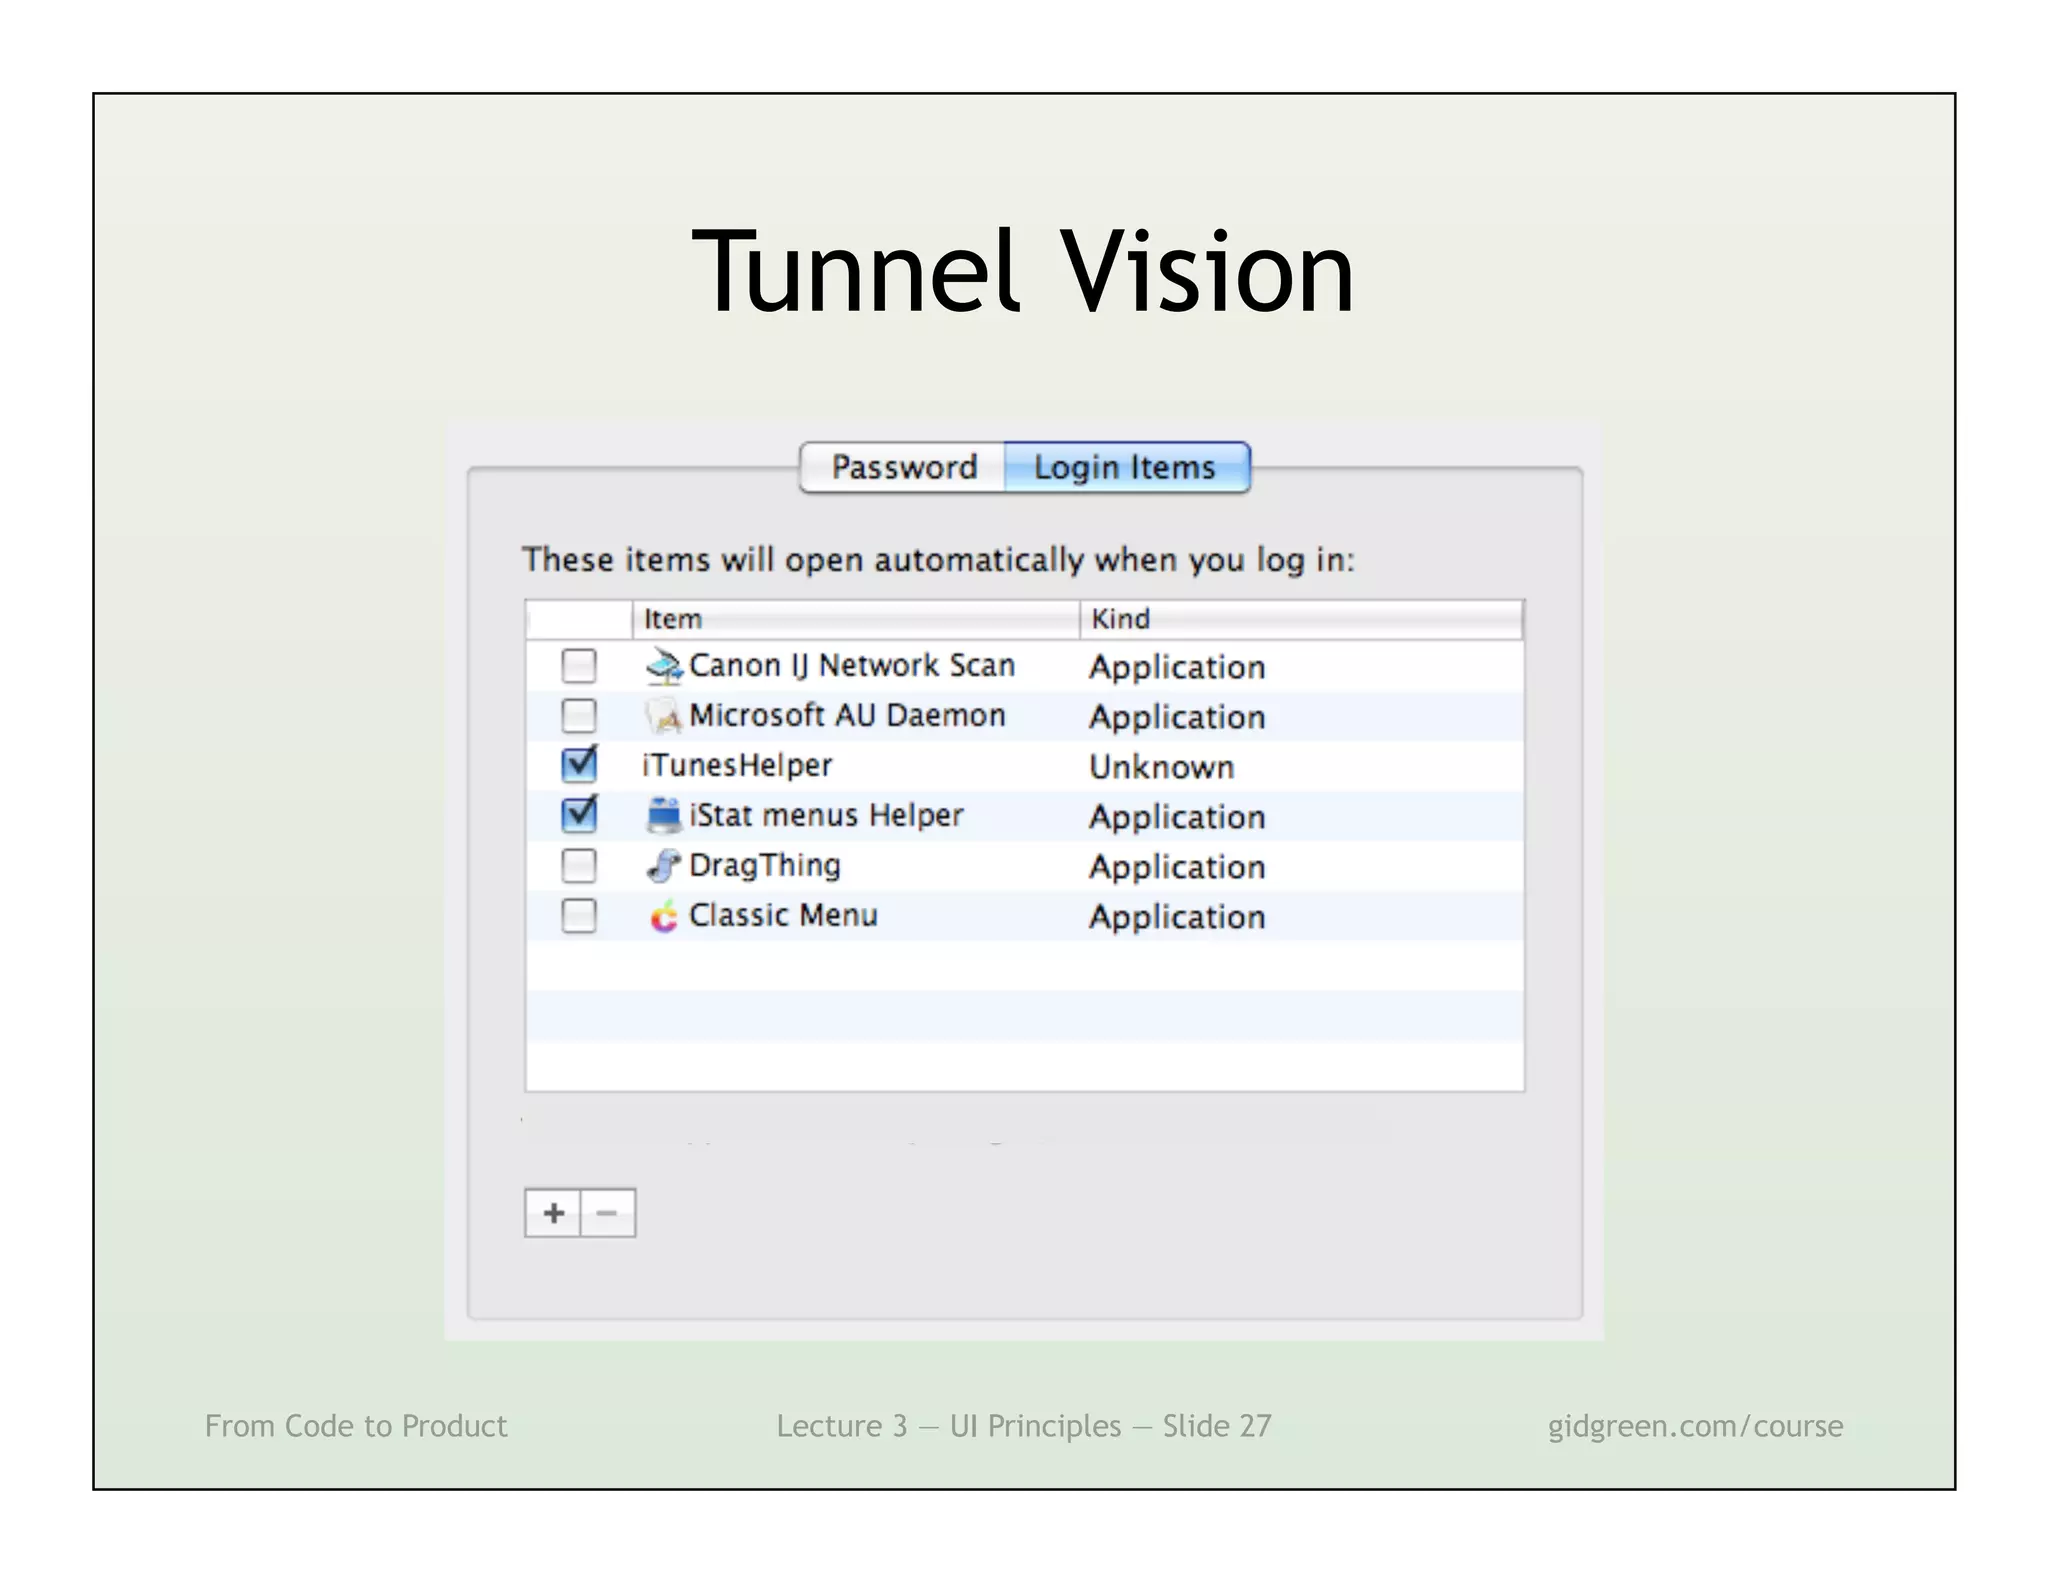The width and height of the screenshot is (2048, 1582).
Task: Select the 'iStat menus Helper' item name
Action: [826, 815]
